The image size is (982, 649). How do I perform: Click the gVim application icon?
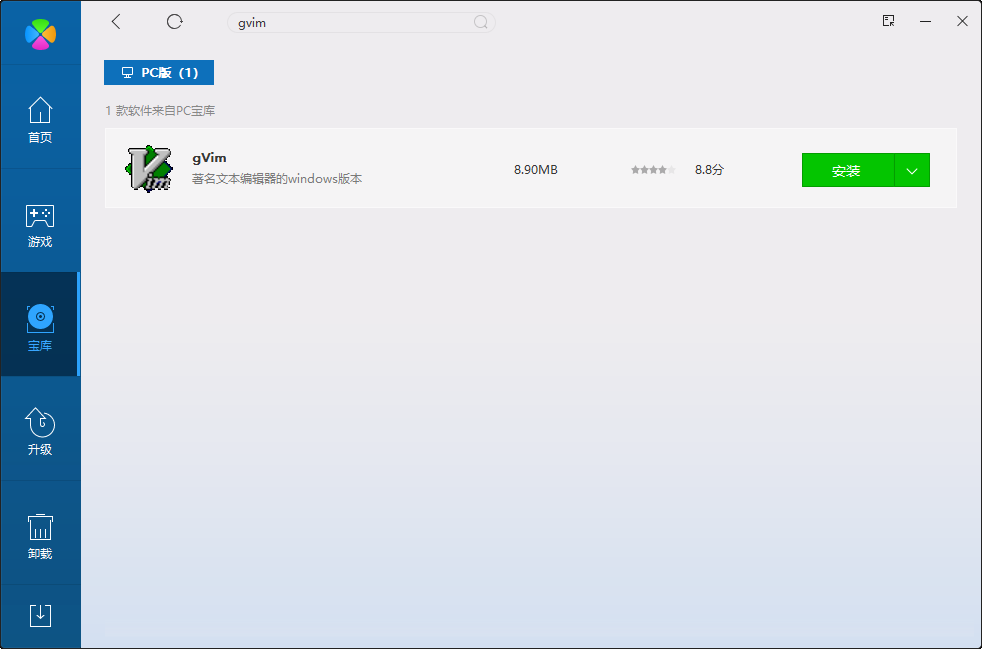point(148,169)
